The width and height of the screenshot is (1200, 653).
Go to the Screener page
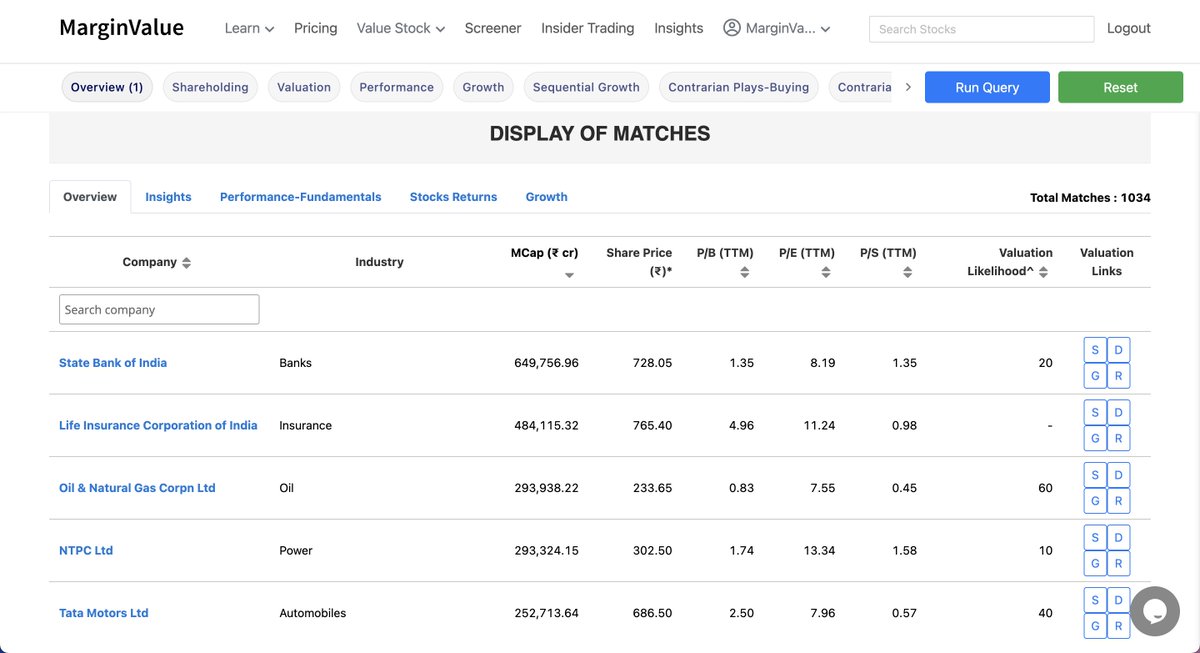coord(493,28)
